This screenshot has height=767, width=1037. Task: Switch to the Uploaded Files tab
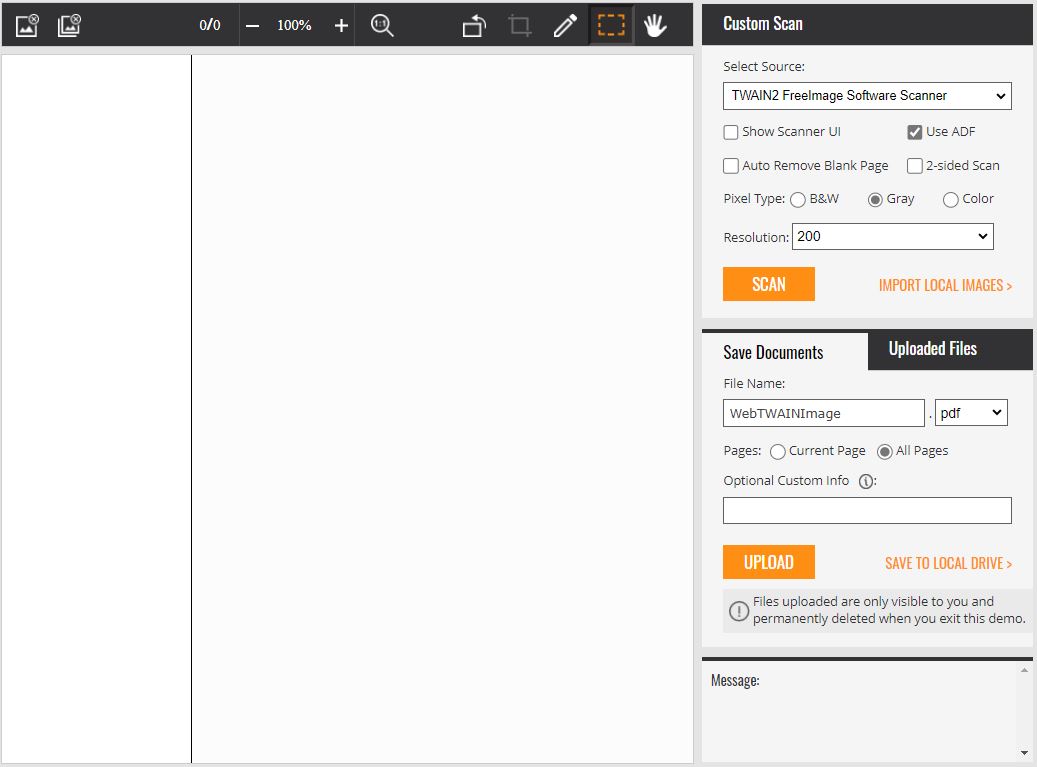(932, 349)
